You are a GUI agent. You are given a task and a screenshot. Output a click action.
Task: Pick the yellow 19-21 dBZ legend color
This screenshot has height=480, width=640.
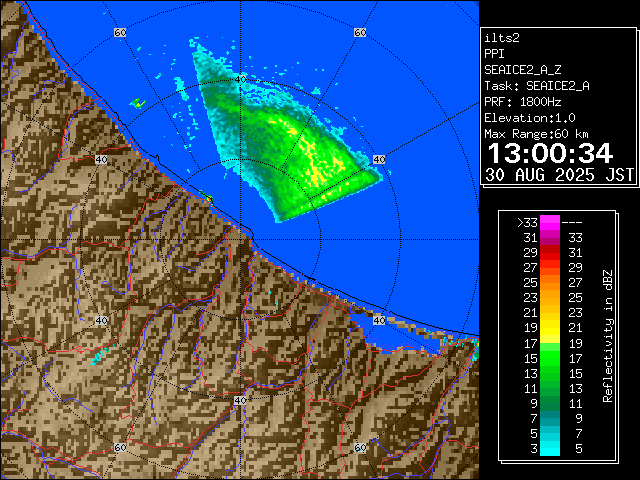pyautogui.click(x=550, y=328)
